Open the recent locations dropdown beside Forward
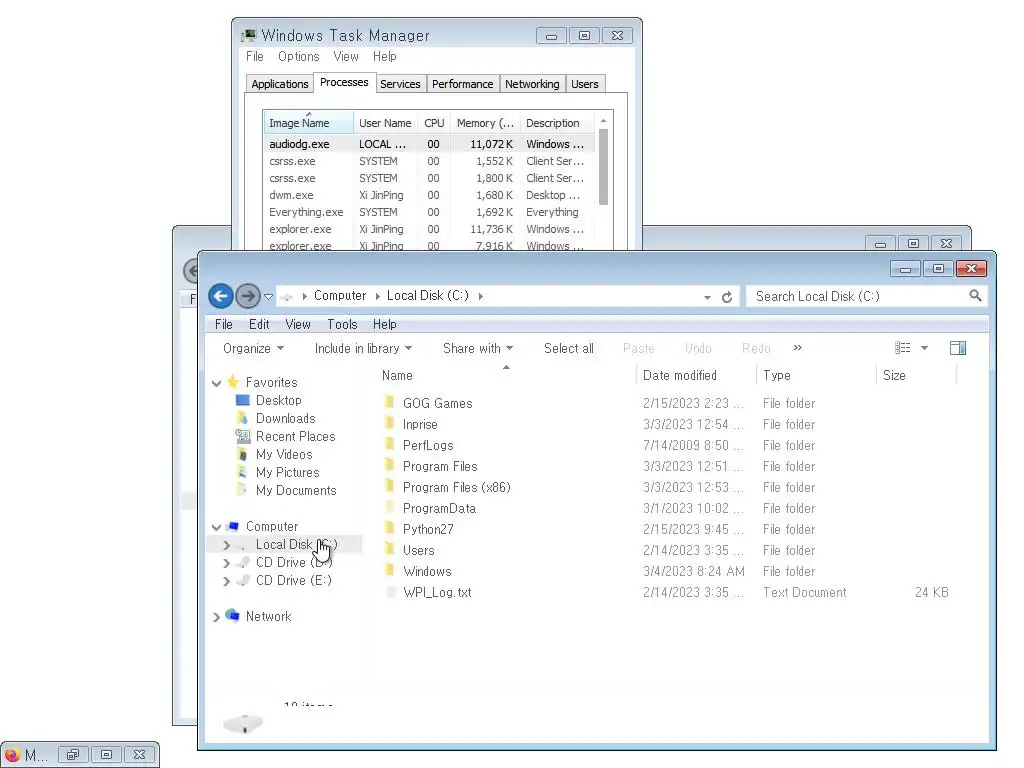The height and width of the screenshot is (768, 1024). 268,296
